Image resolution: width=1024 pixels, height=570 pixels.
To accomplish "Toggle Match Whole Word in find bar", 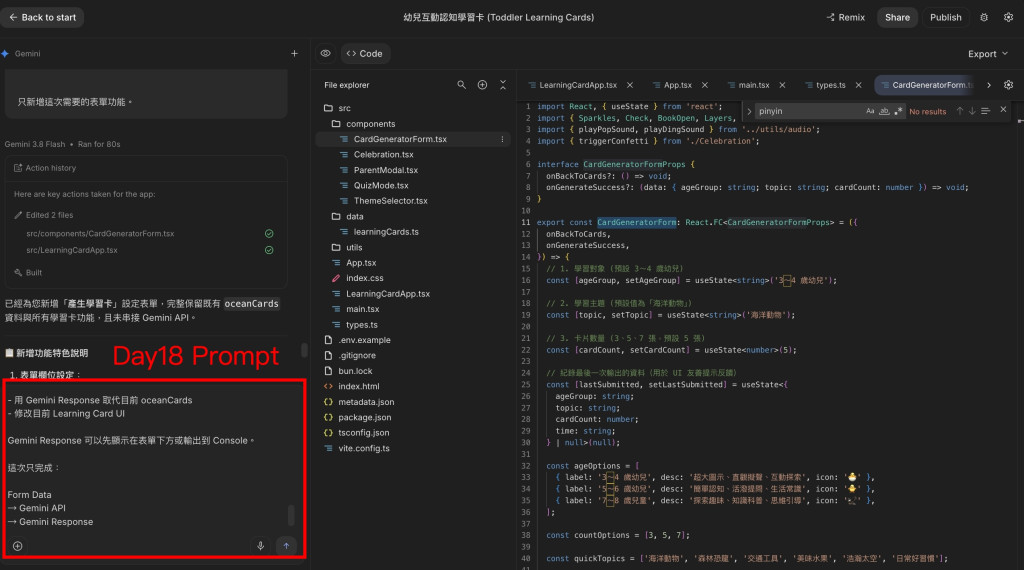I will (884, 111).
